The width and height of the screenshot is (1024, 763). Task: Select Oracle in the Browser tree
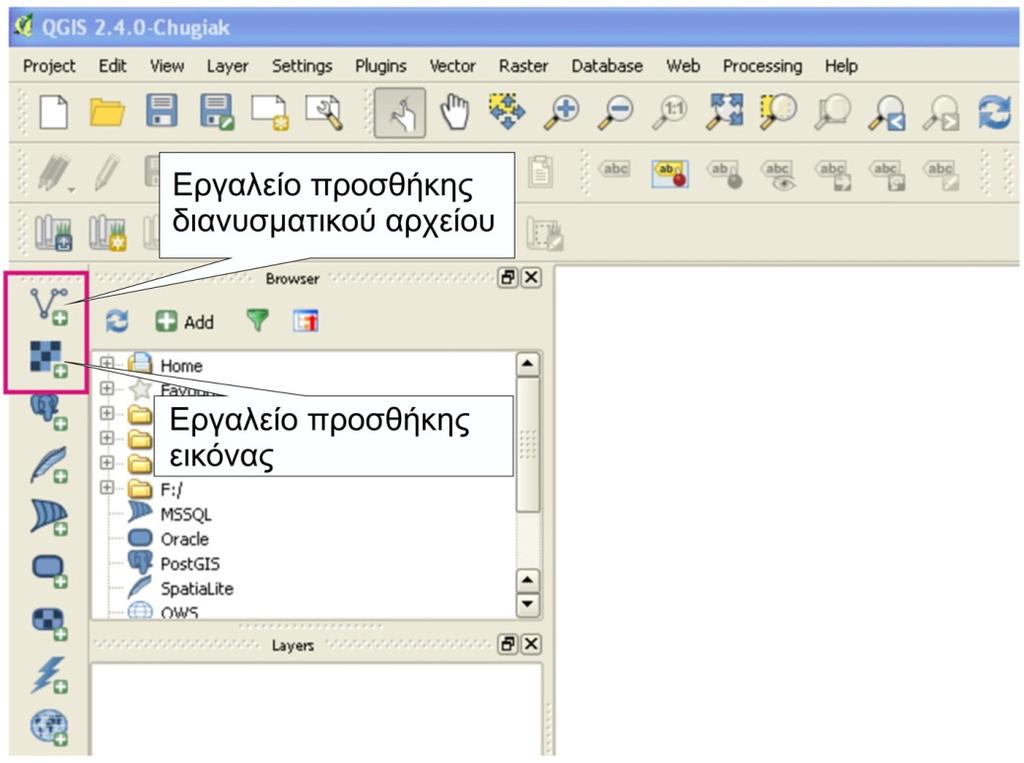click(x=185, y=539)
